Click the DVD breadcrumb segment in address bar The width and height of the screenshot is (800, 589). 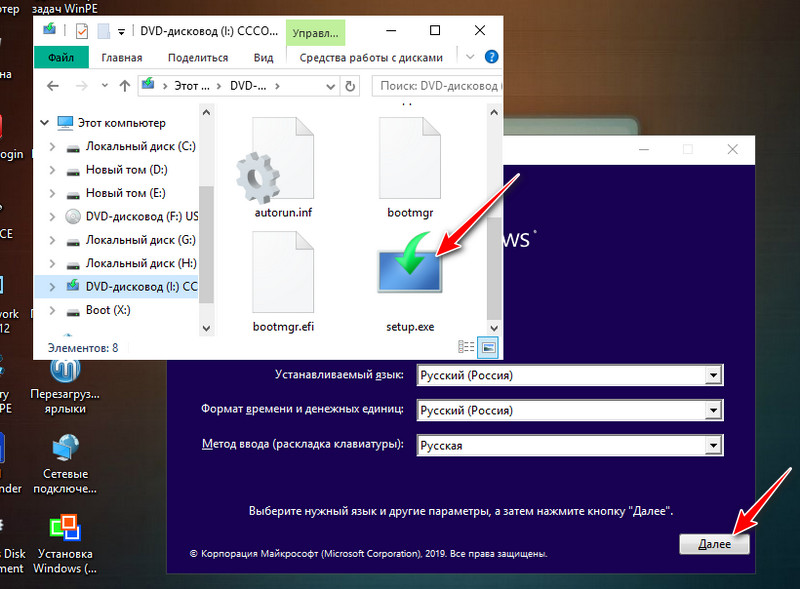coord(248,86)
